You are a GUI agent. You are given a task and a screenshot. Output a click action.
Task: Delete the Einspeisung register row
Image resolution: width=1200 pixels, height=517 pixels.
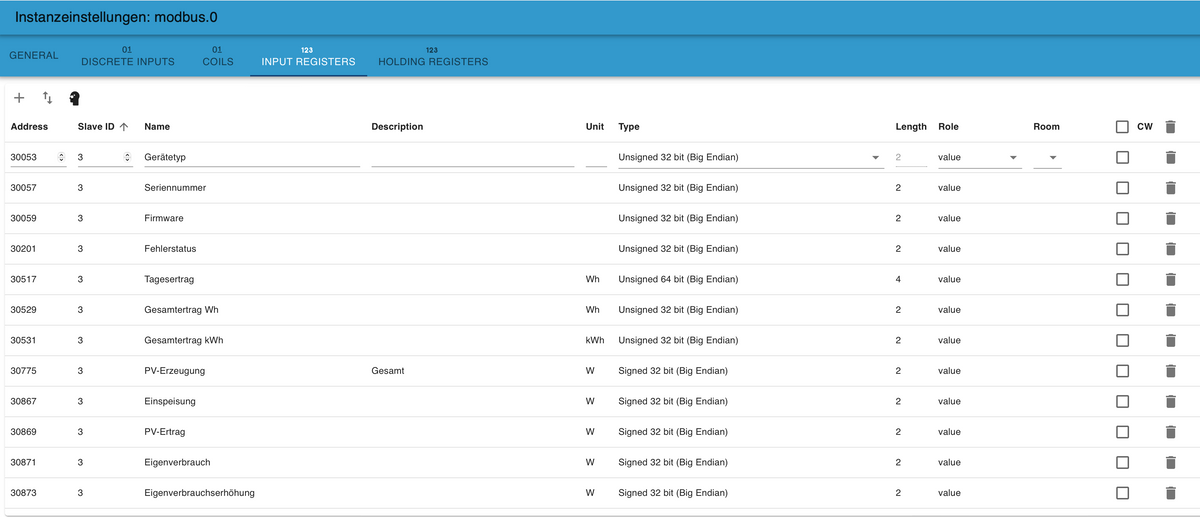pyautogui.click(x=1170, y=401)
